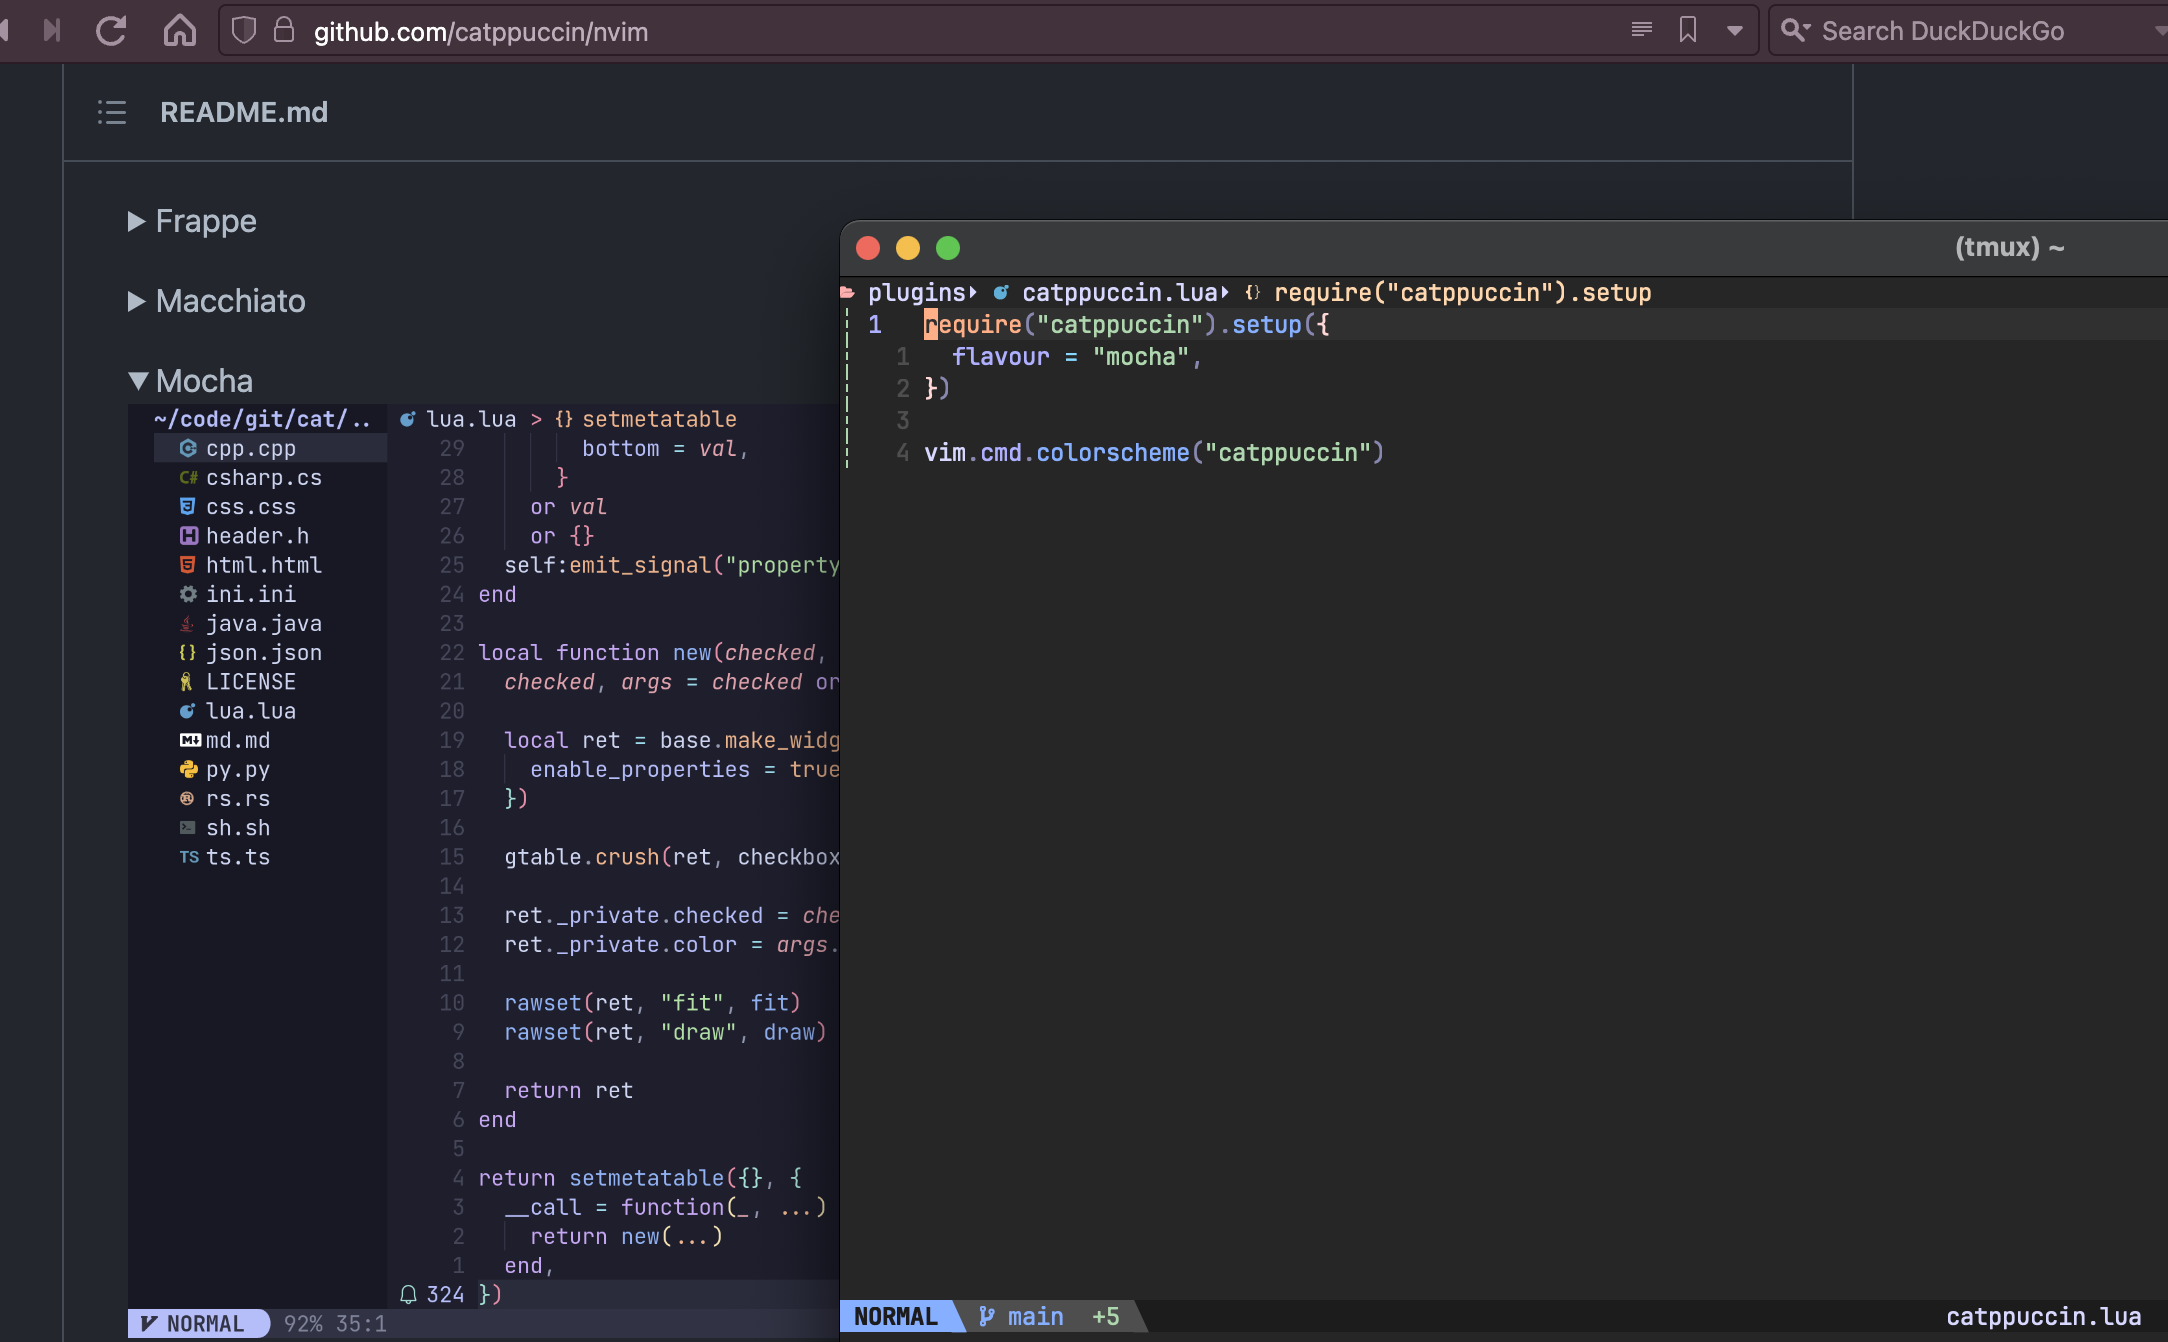Click the H icon beside header.h
Image resolution: width=2168 pixels, height=1342 pixels.
[188, 536]
